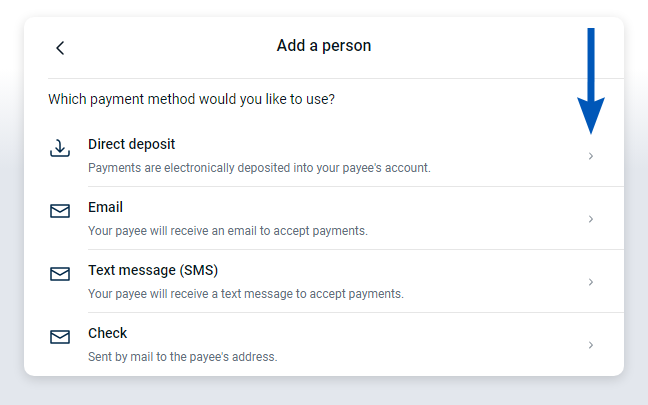Select Email payment method

[105, 207]
